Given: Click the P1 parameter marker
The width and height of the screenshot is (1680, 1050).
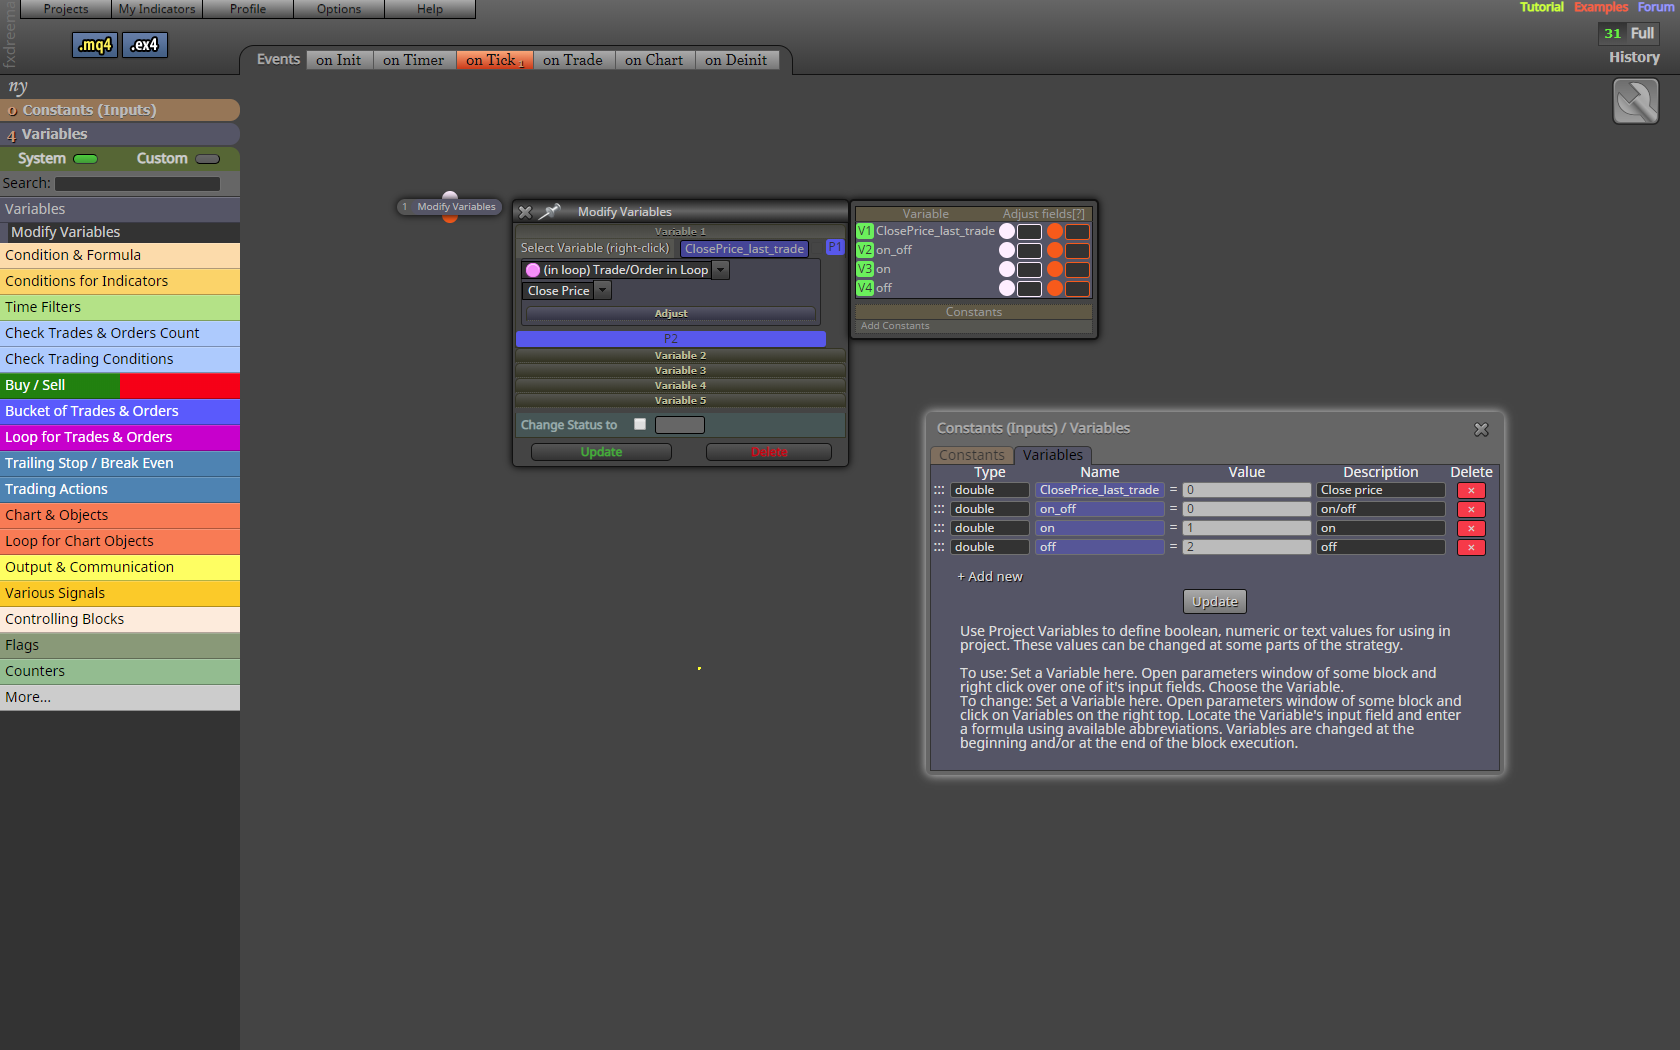Looking at the screenshot, I should coord(835,247).
